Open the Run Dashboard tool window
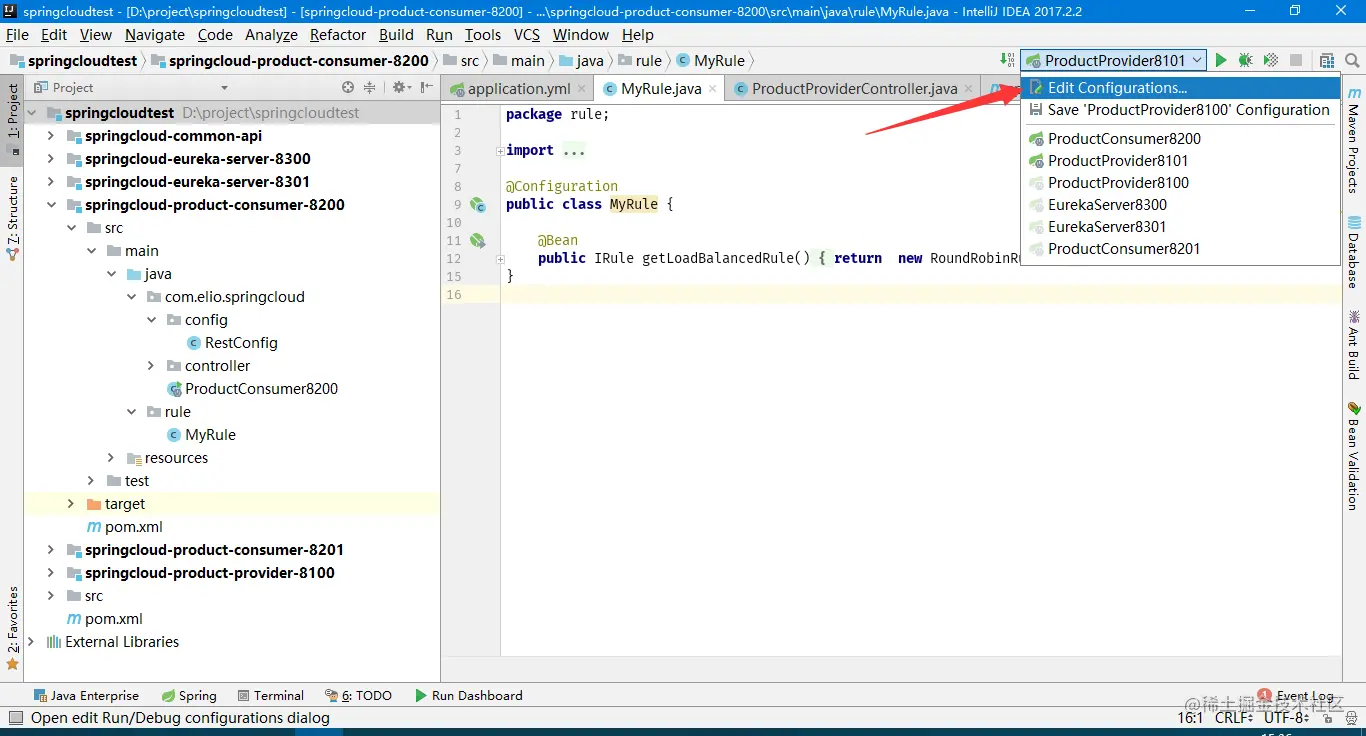Screen dimensions: 1366x736 click(469, 695)
